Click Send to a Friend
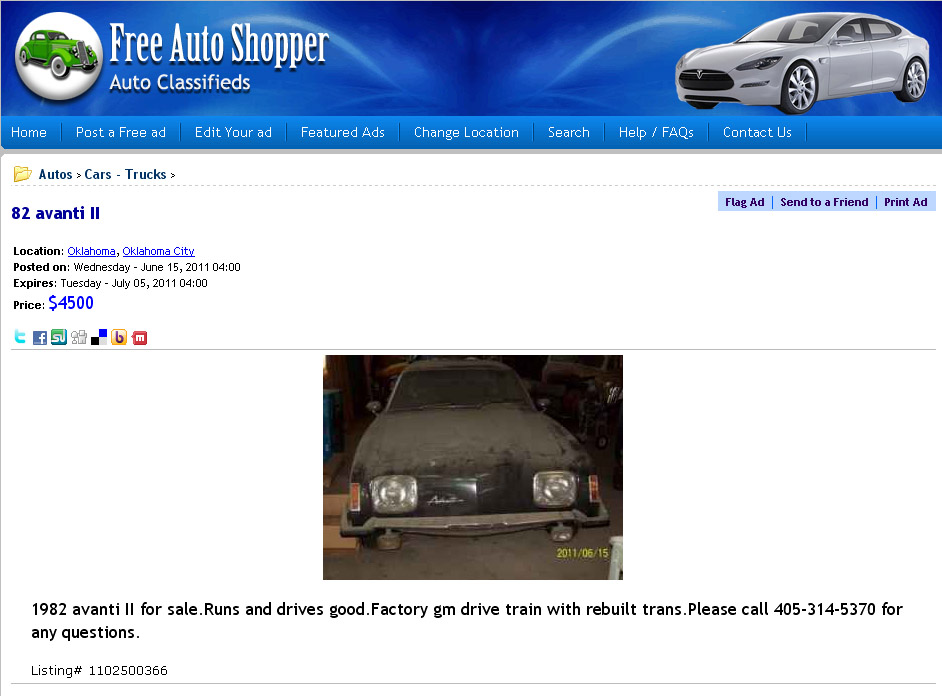 (824, 202)
